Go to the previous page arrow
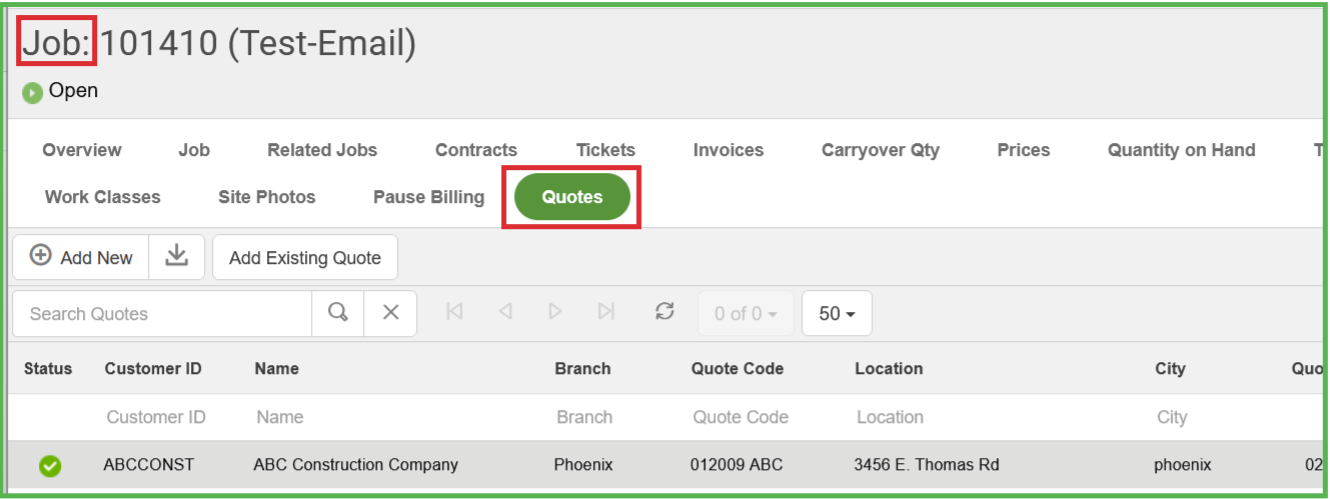 point(505,312)
